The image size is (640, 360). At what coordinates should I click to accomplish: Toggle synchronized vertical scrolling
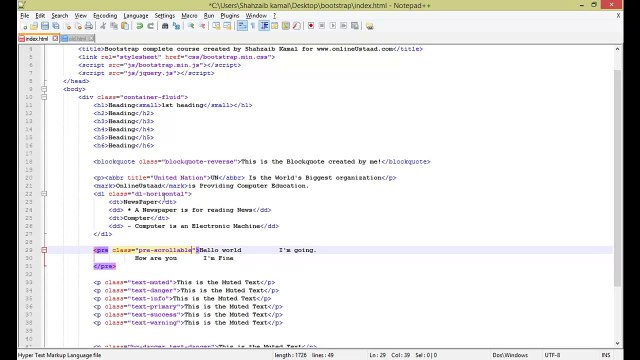tap(216, 26)
